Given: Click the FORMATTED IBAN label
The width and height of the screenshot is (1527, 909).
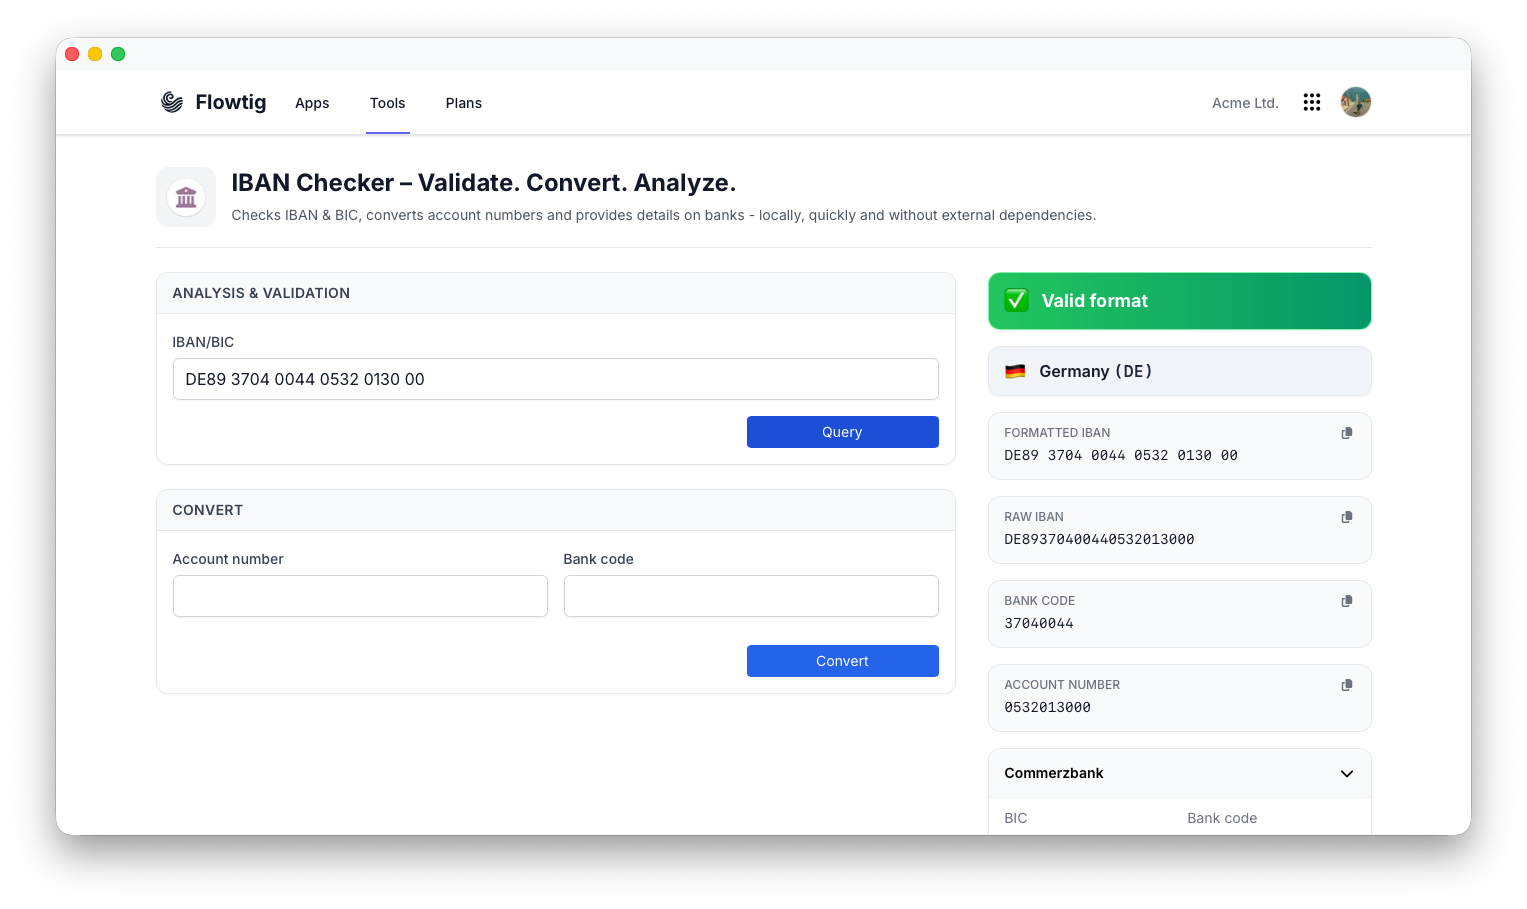Looking at the screenshot, I should tap(1057, 433).
